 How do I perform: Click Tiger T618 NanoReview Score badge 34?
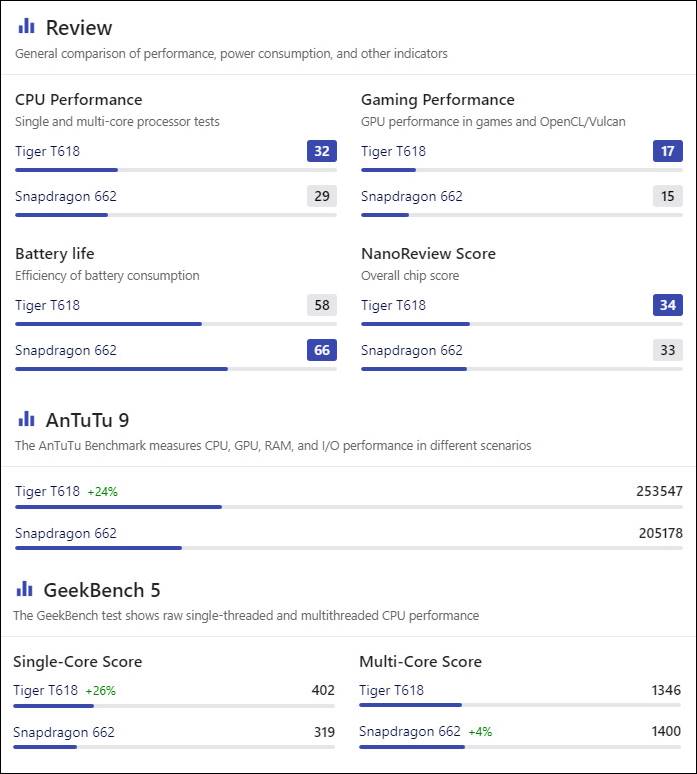point(667,305)
